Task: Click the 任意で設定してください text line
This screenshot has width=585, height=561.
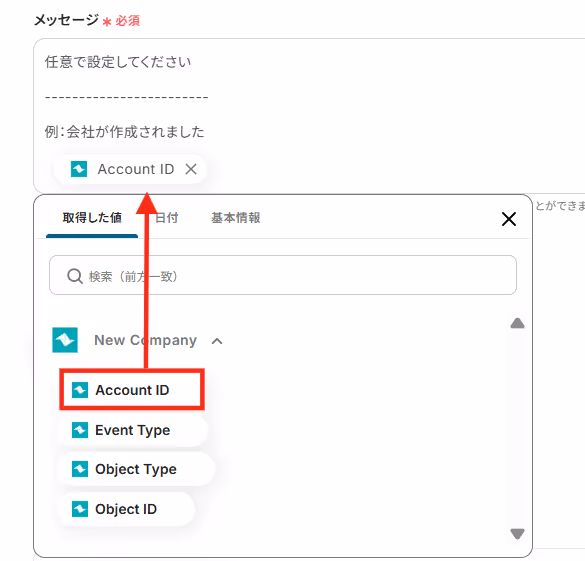Action: (118, 62)
